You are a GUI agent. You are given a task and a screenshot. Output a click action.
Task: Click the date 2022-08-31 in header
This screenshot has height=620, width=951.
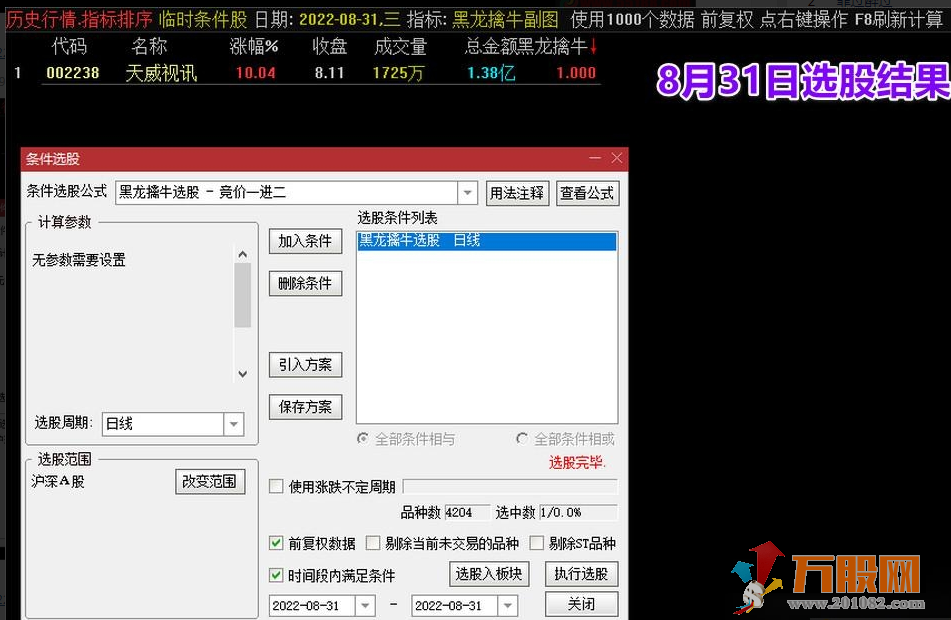pyautogui.click(x=338, y=19)
